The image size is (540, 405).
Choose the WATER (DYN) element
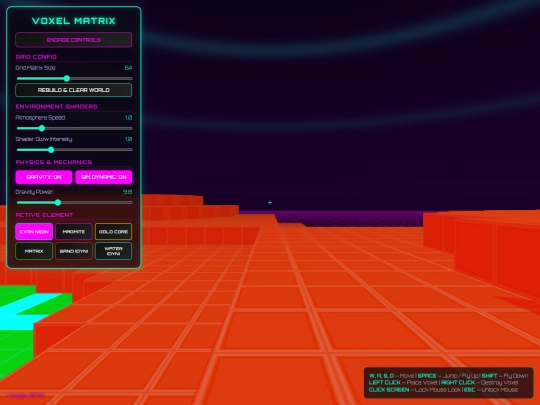click(113, 251)
